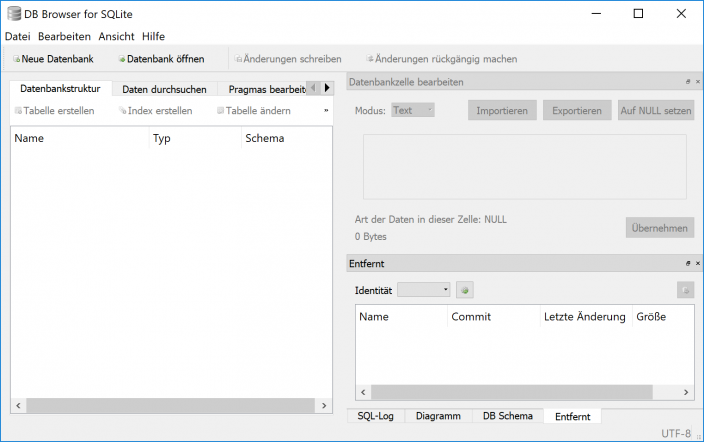The width and height of the screenshot is (704, 442).
Task: Click the Änderungen rückgängig machen icon
Action: coord(371,60)
